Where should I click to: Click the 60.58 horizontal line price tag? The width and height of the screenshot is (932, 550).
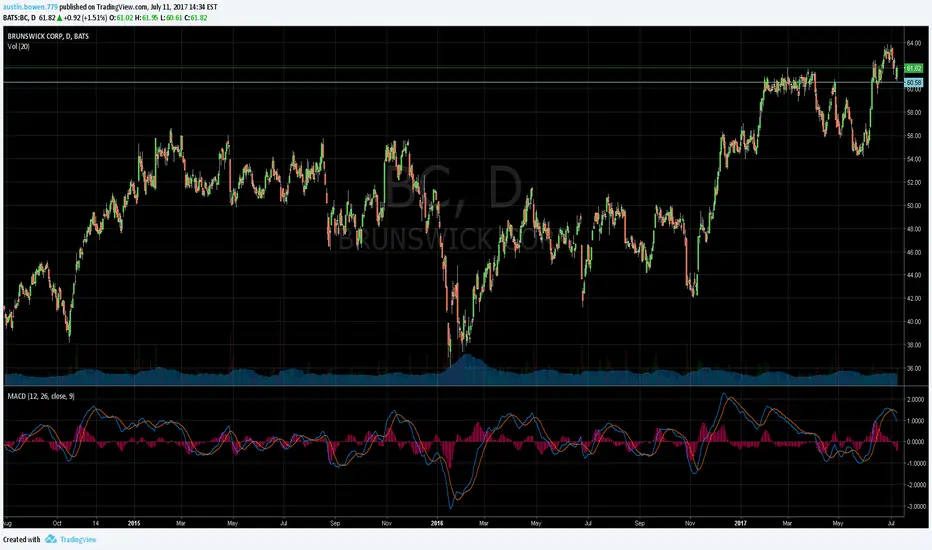click(913, 82)
